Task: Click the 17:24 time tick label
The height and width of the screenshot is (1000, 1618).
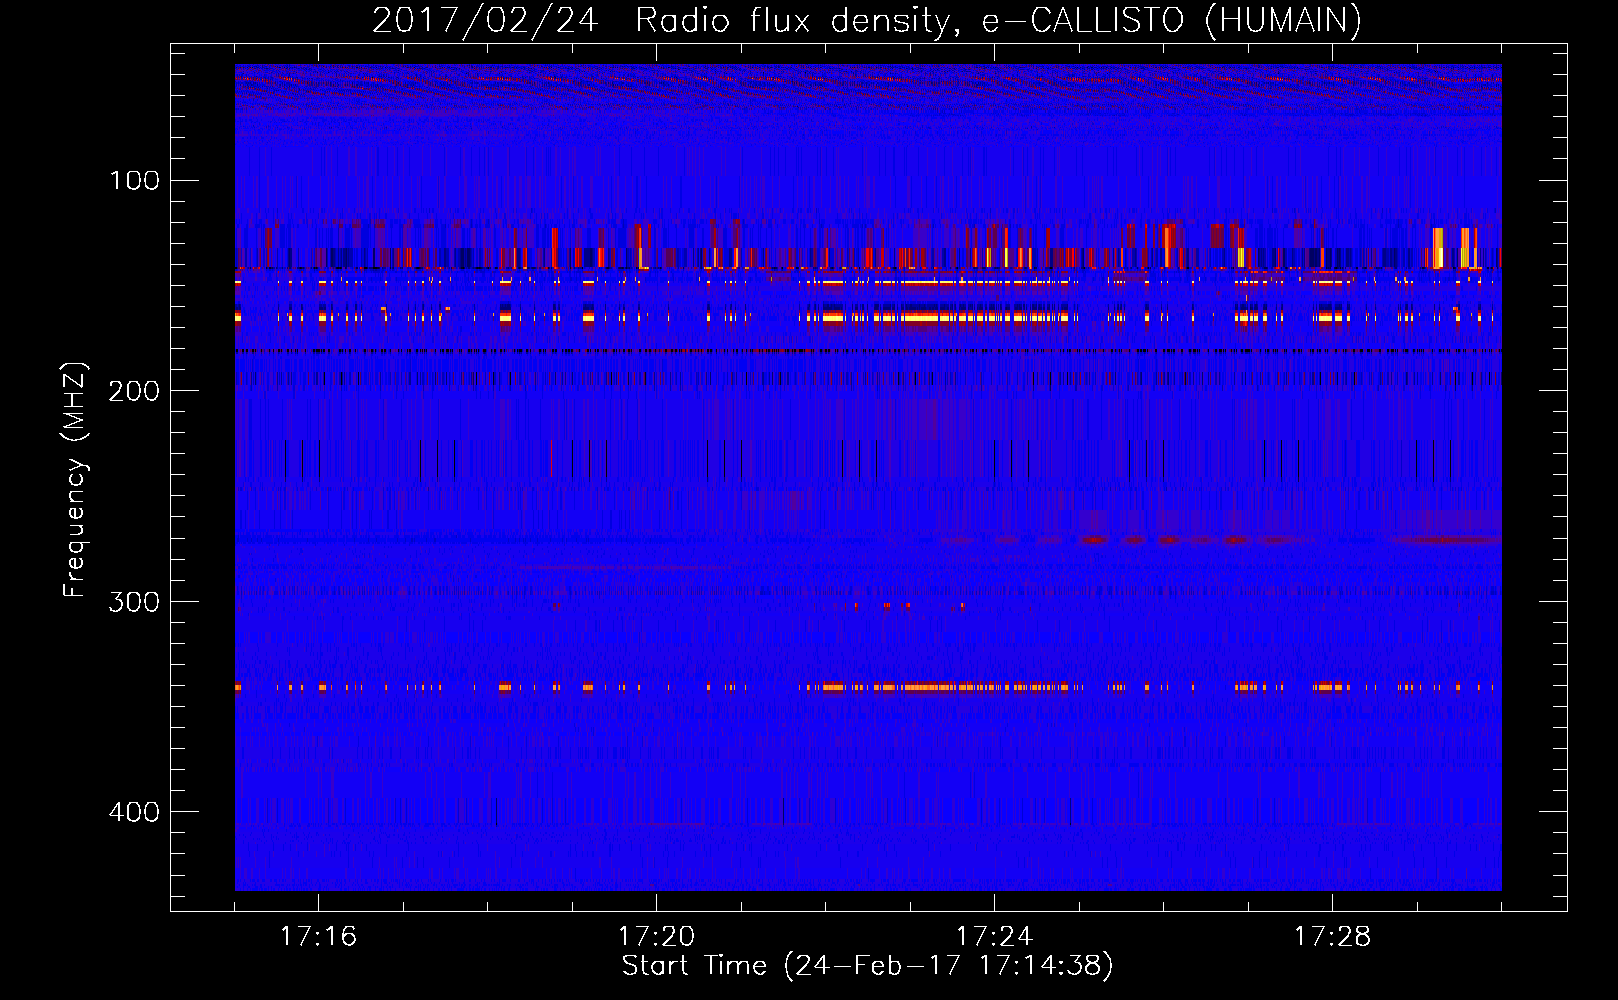Action: click(x=994, y=936)
